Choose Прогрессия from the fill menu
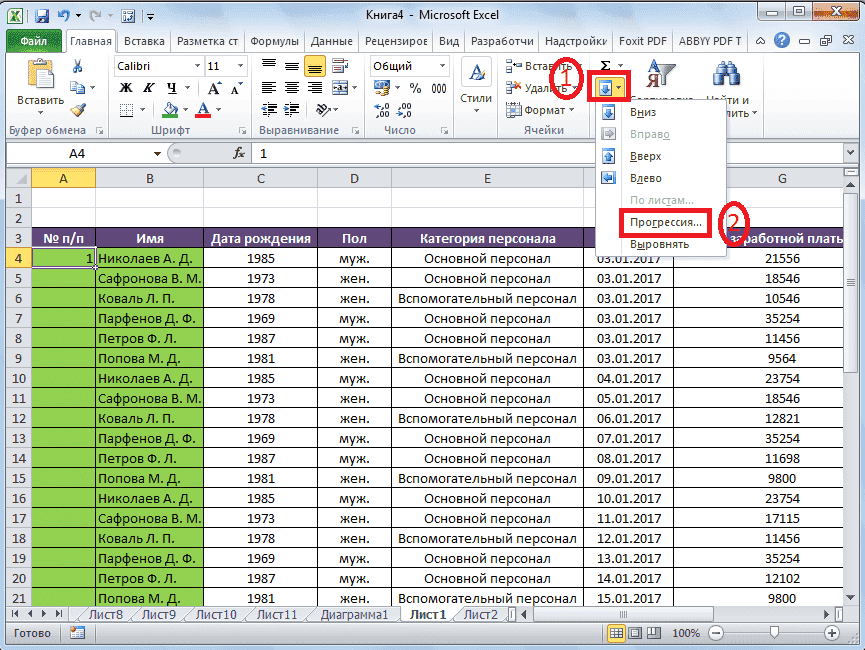 pyautogui.click(x=665, y=221)
